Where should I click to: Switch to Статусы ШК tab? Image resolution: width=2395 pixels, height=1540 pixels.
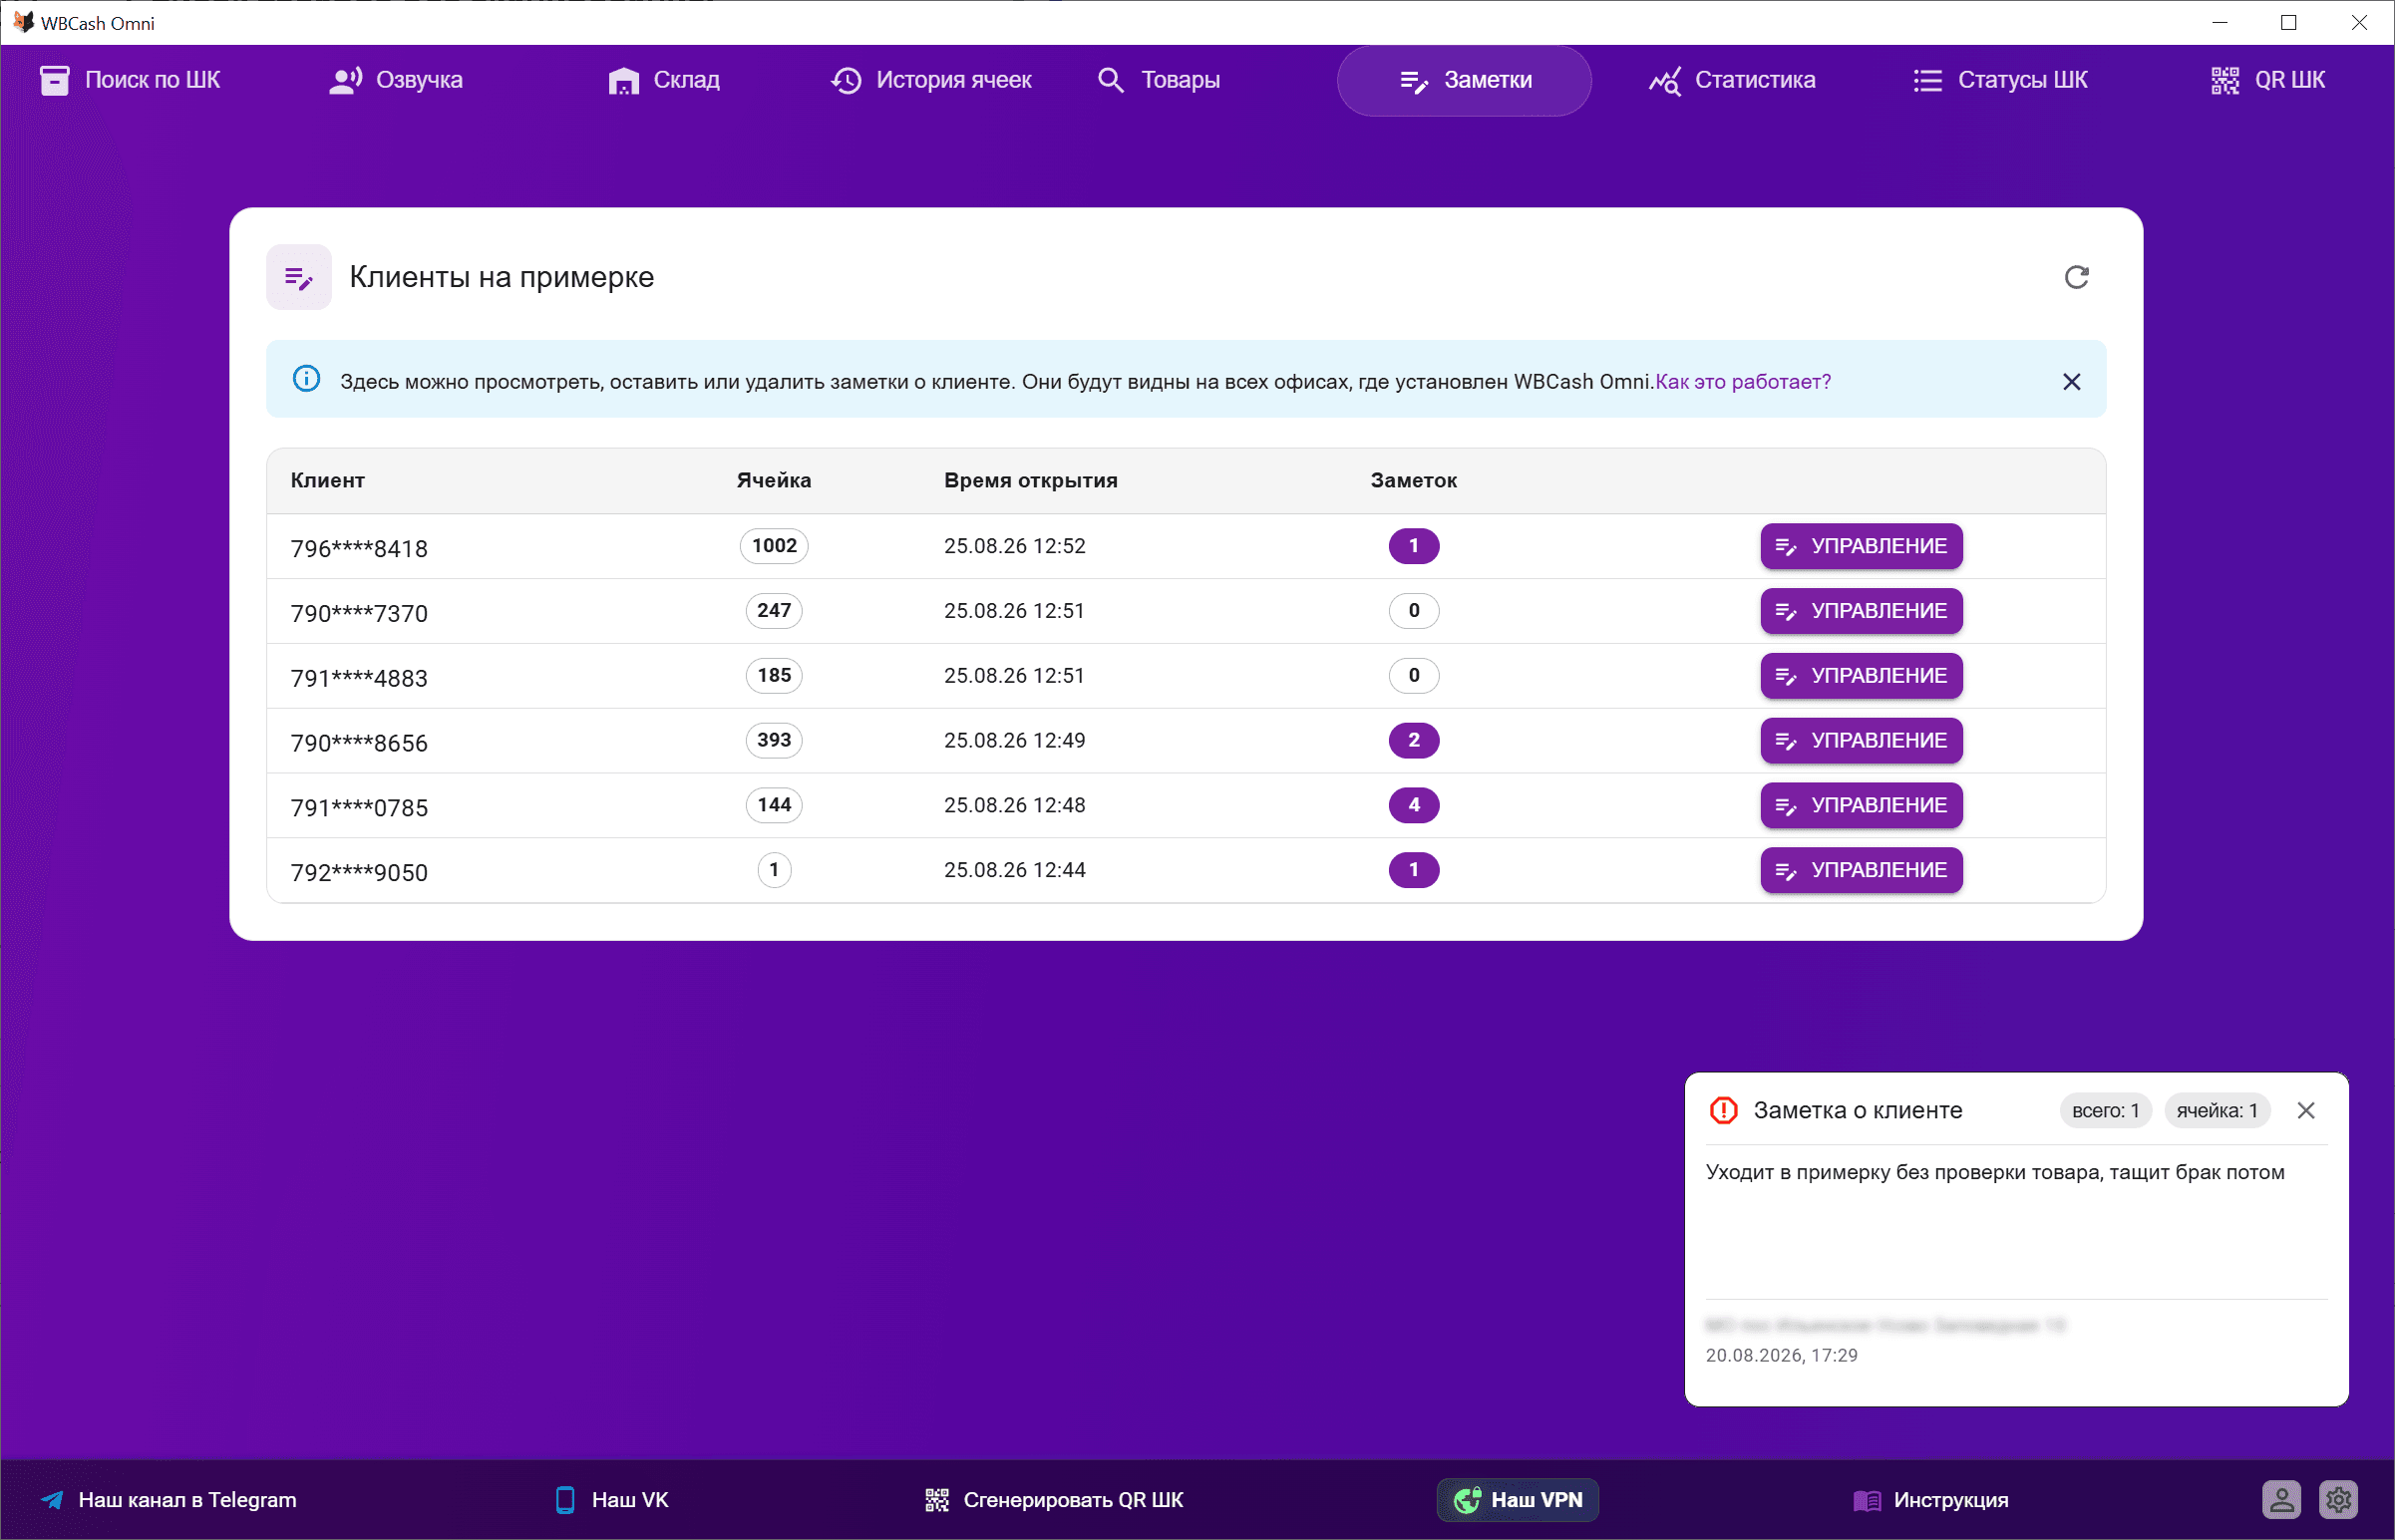click(2000, 80)
